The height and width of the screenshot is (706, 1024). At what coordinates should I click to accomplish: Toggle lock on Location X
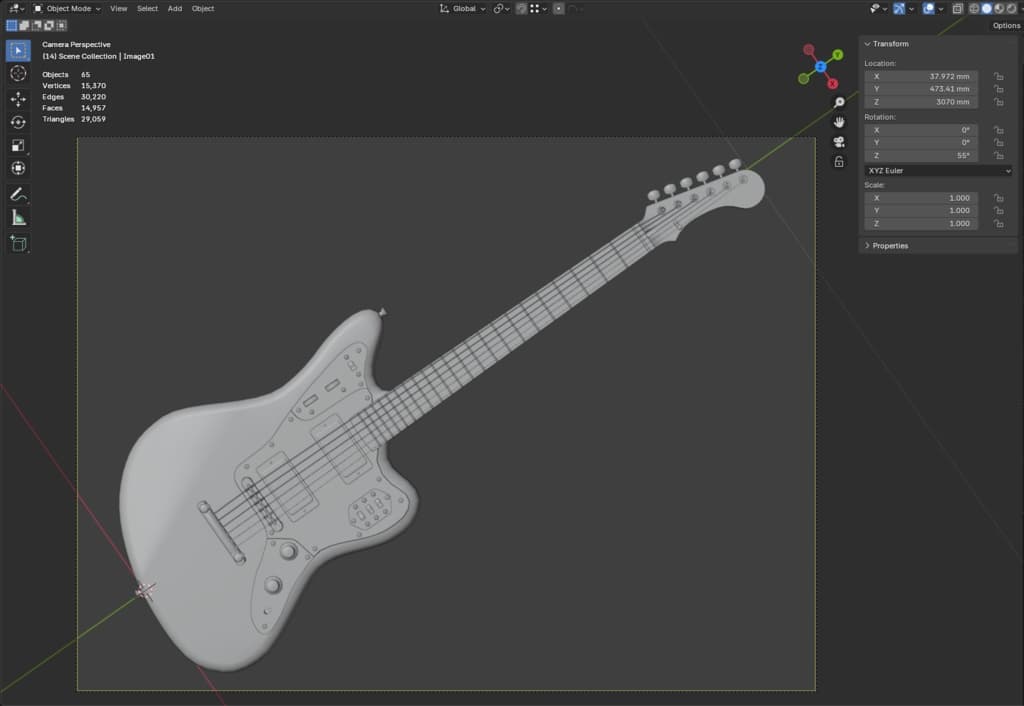click(x=999, y=76)
